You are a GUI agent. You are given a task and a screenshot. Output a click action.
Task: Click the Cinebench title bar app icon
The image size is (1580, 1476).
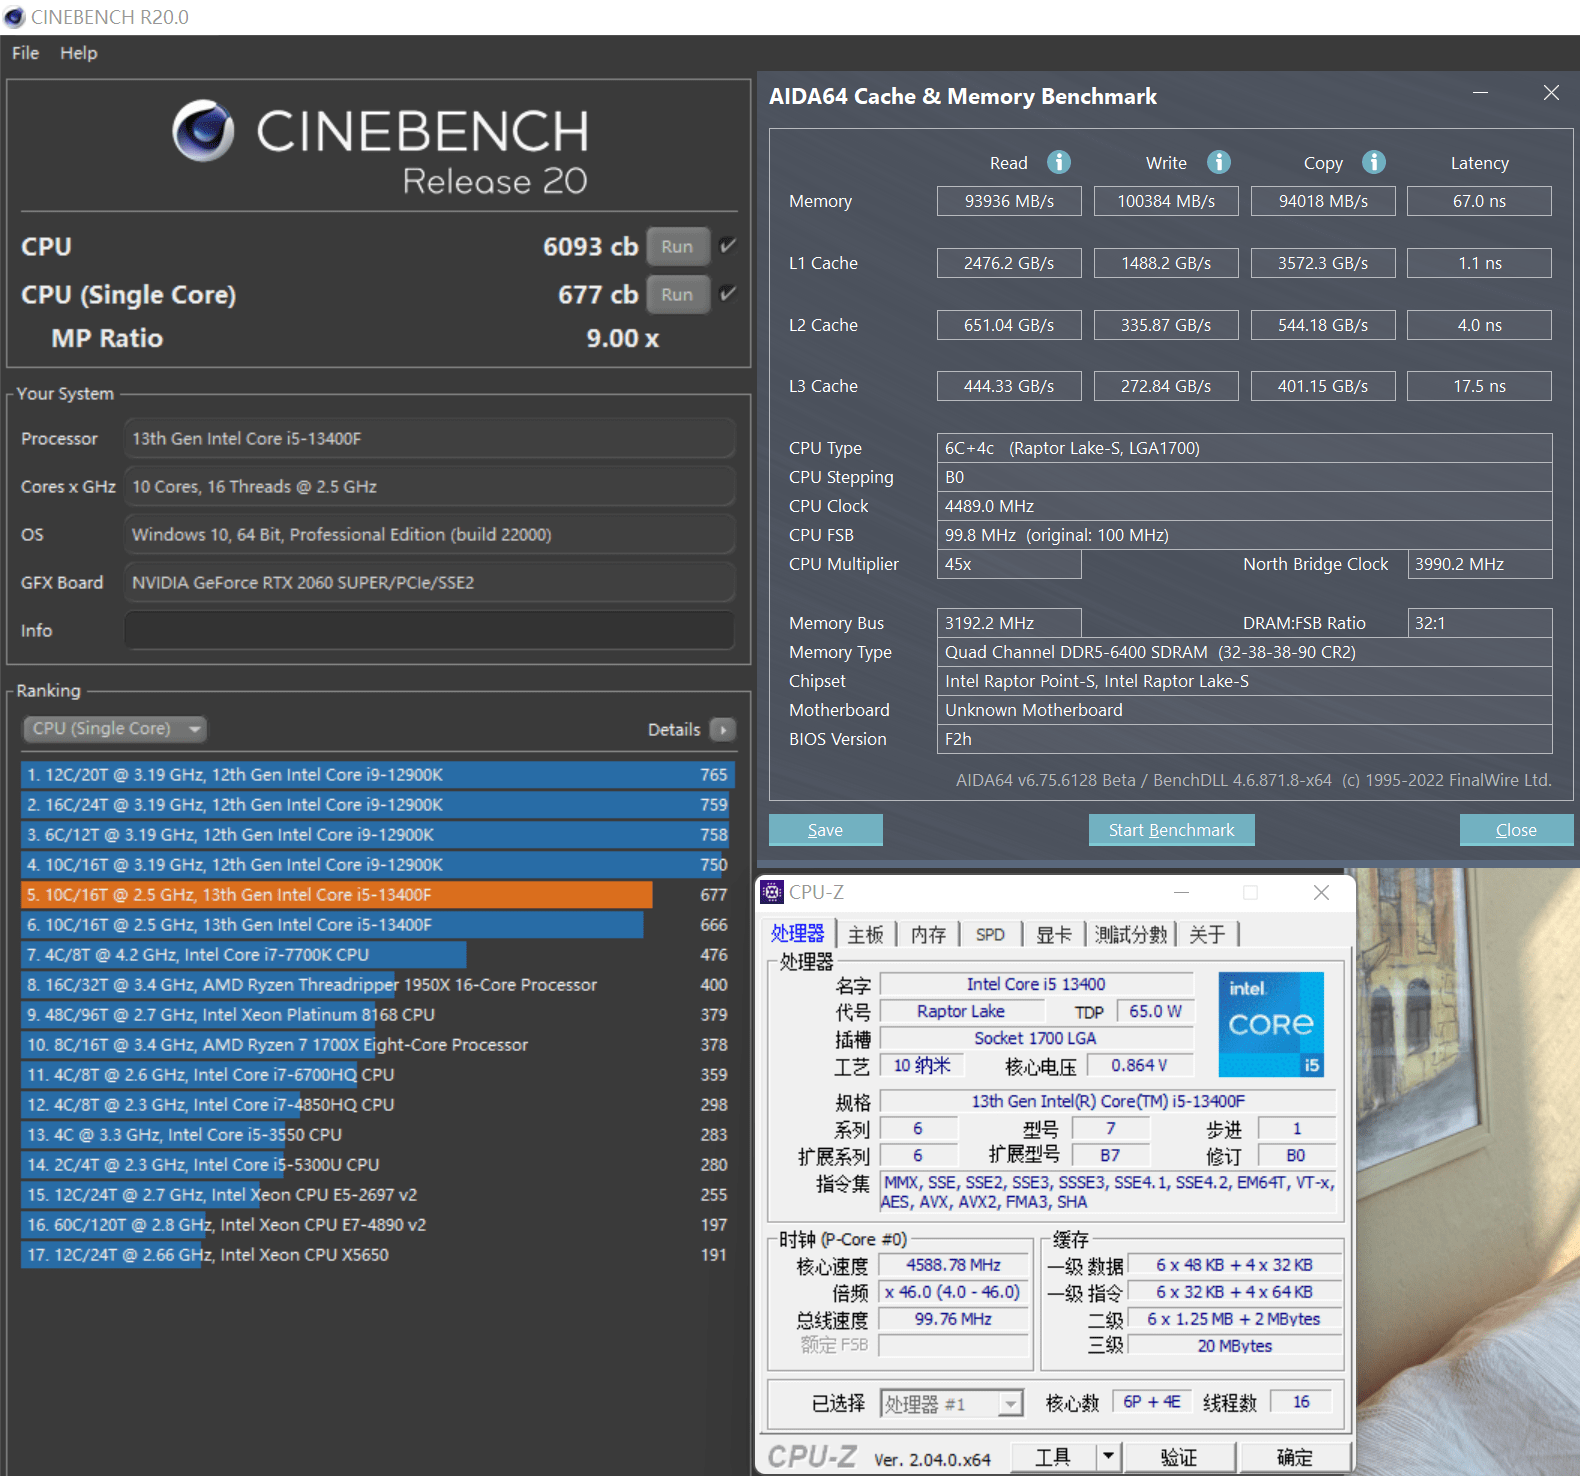(15, 17)
